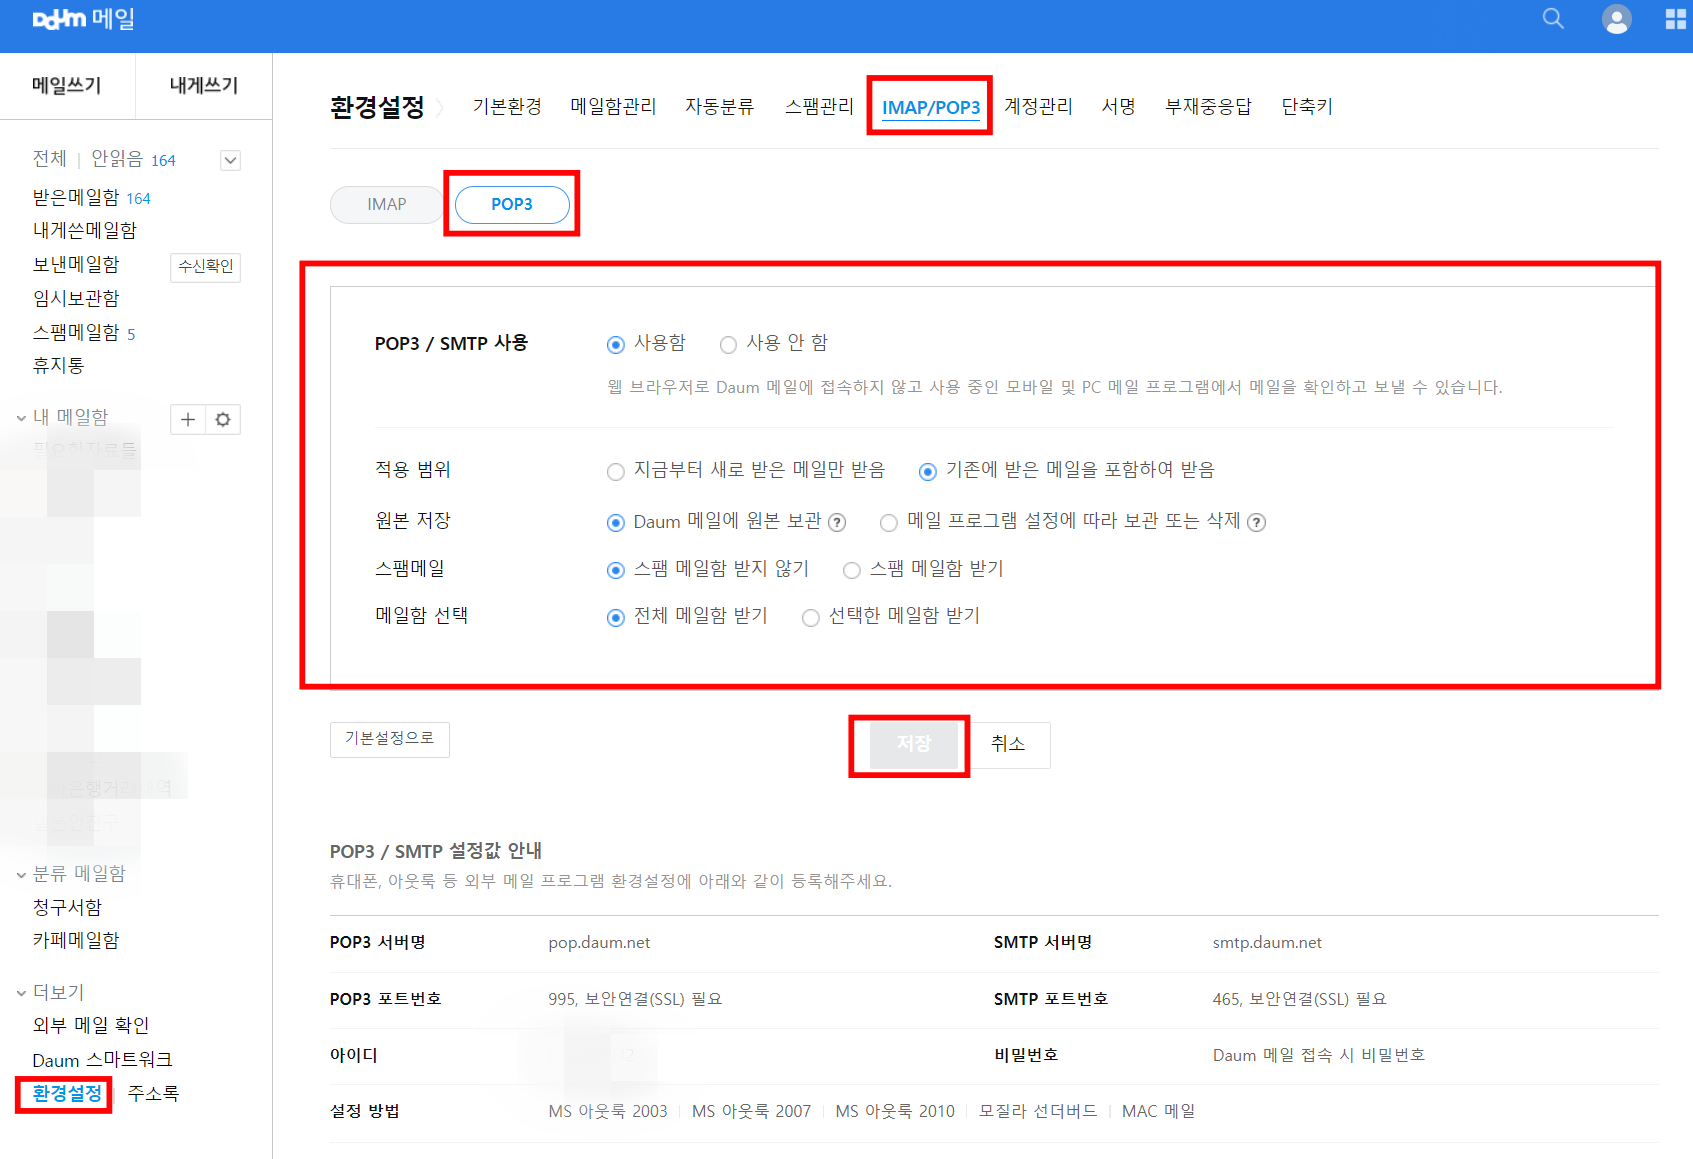Select 스팸 메일함 받기 option
Screen dimensions: 1693x1159
(851, 570)
